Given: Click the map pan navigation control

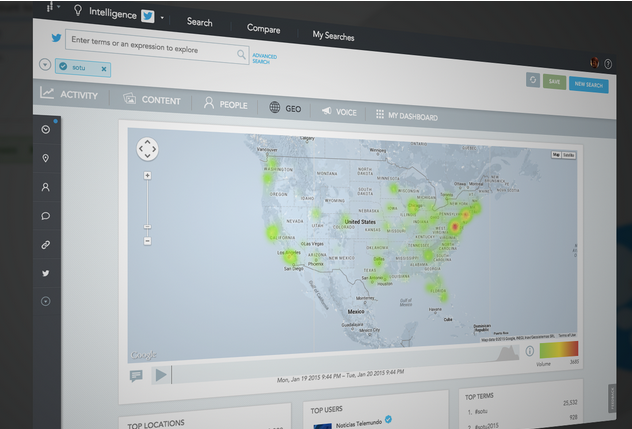Looking at the screenshot, I should [147, 149].
